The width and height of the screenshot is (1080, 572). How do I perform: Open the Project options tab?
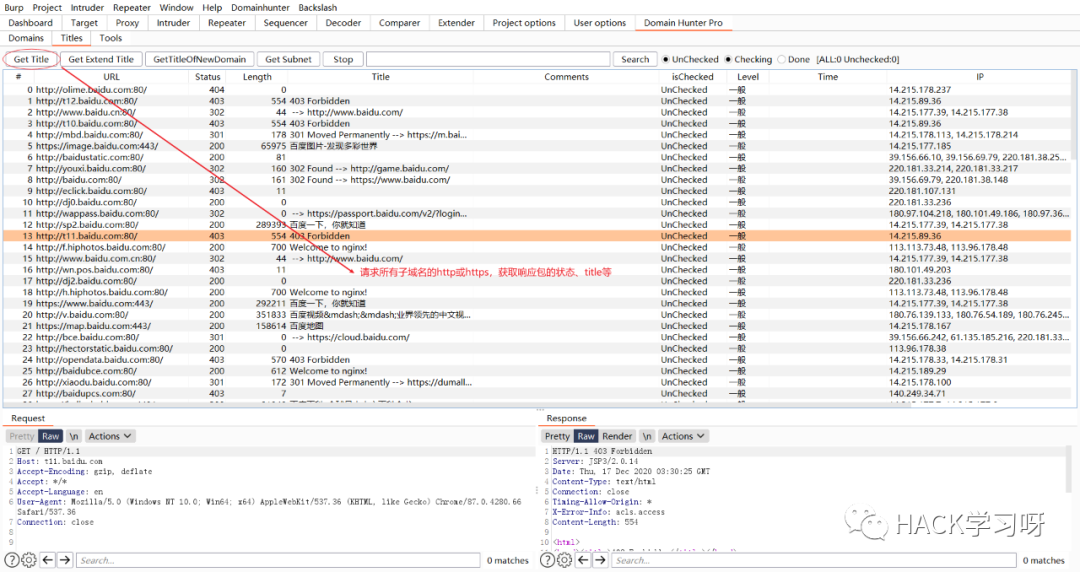pyautogui.click(x=523, y=23)
